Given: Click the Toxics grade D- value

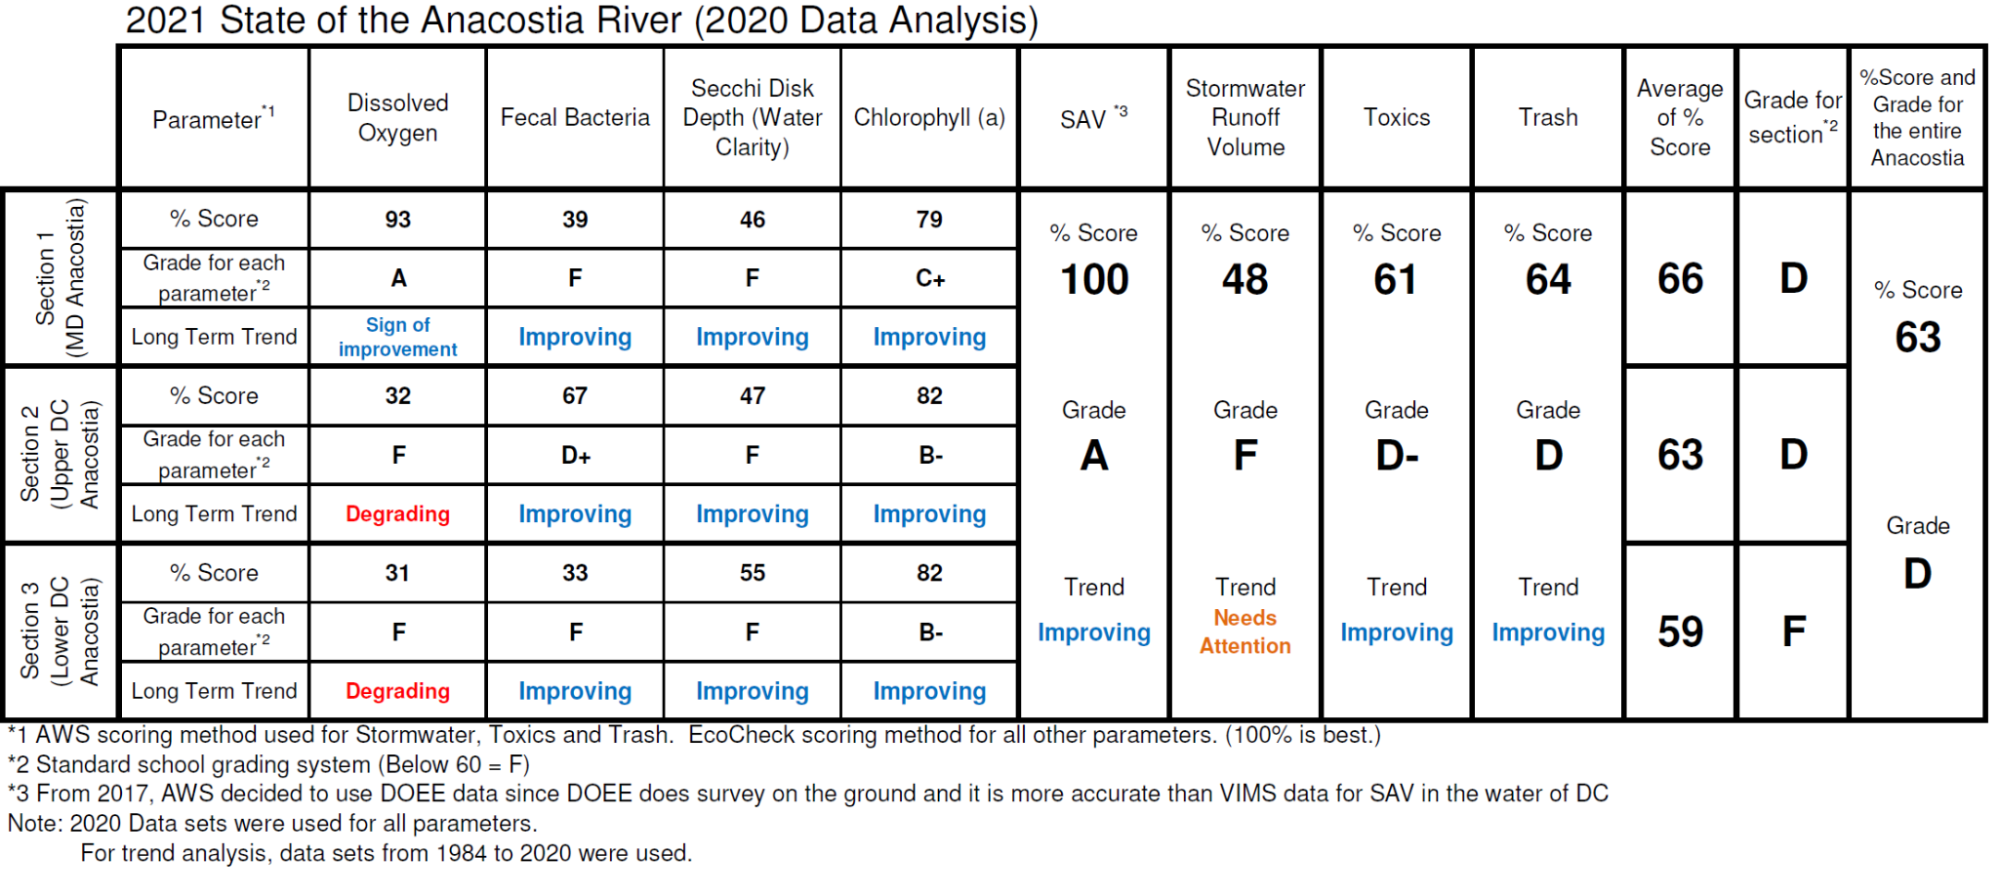Looking at the screenshot, I should click(1396, 456).
